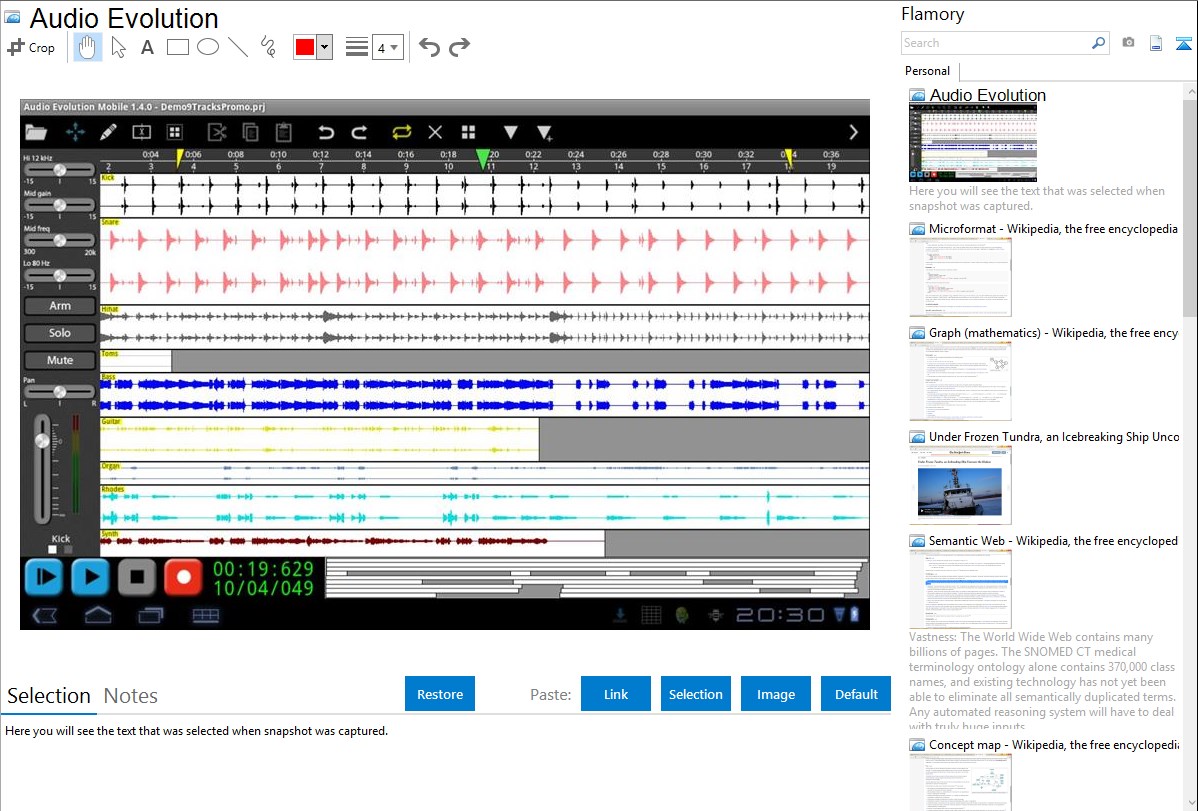Screen dimensions: 1198x811
Task: Switch to the Selection tab
Action: [x=49, y=696]
